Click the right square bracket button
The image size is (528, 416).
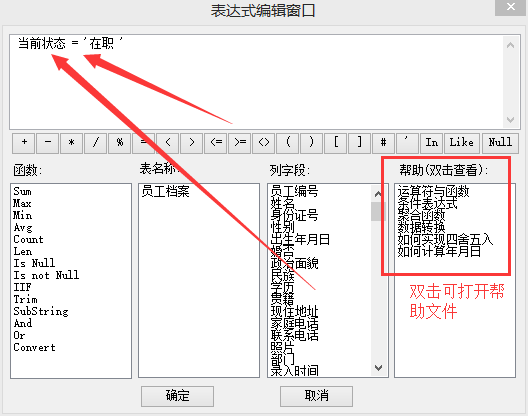[x=359, y=143]
